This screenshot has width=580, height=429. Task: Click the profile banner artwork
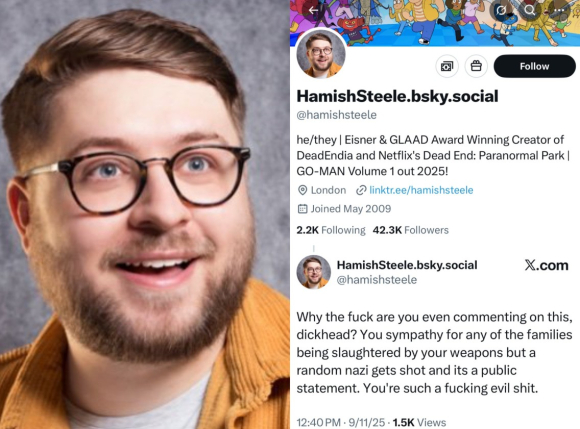point(435,22)
